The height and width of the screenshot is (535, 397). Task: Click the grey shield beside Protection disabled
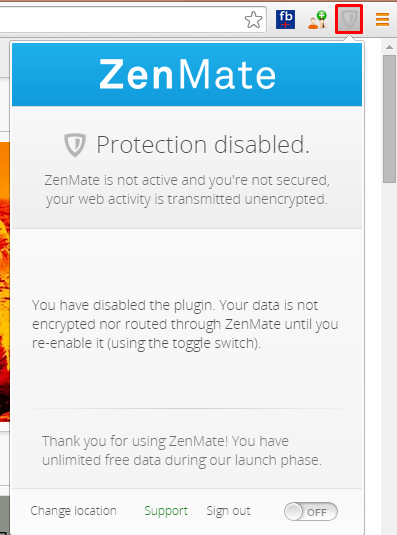(75, 145)
